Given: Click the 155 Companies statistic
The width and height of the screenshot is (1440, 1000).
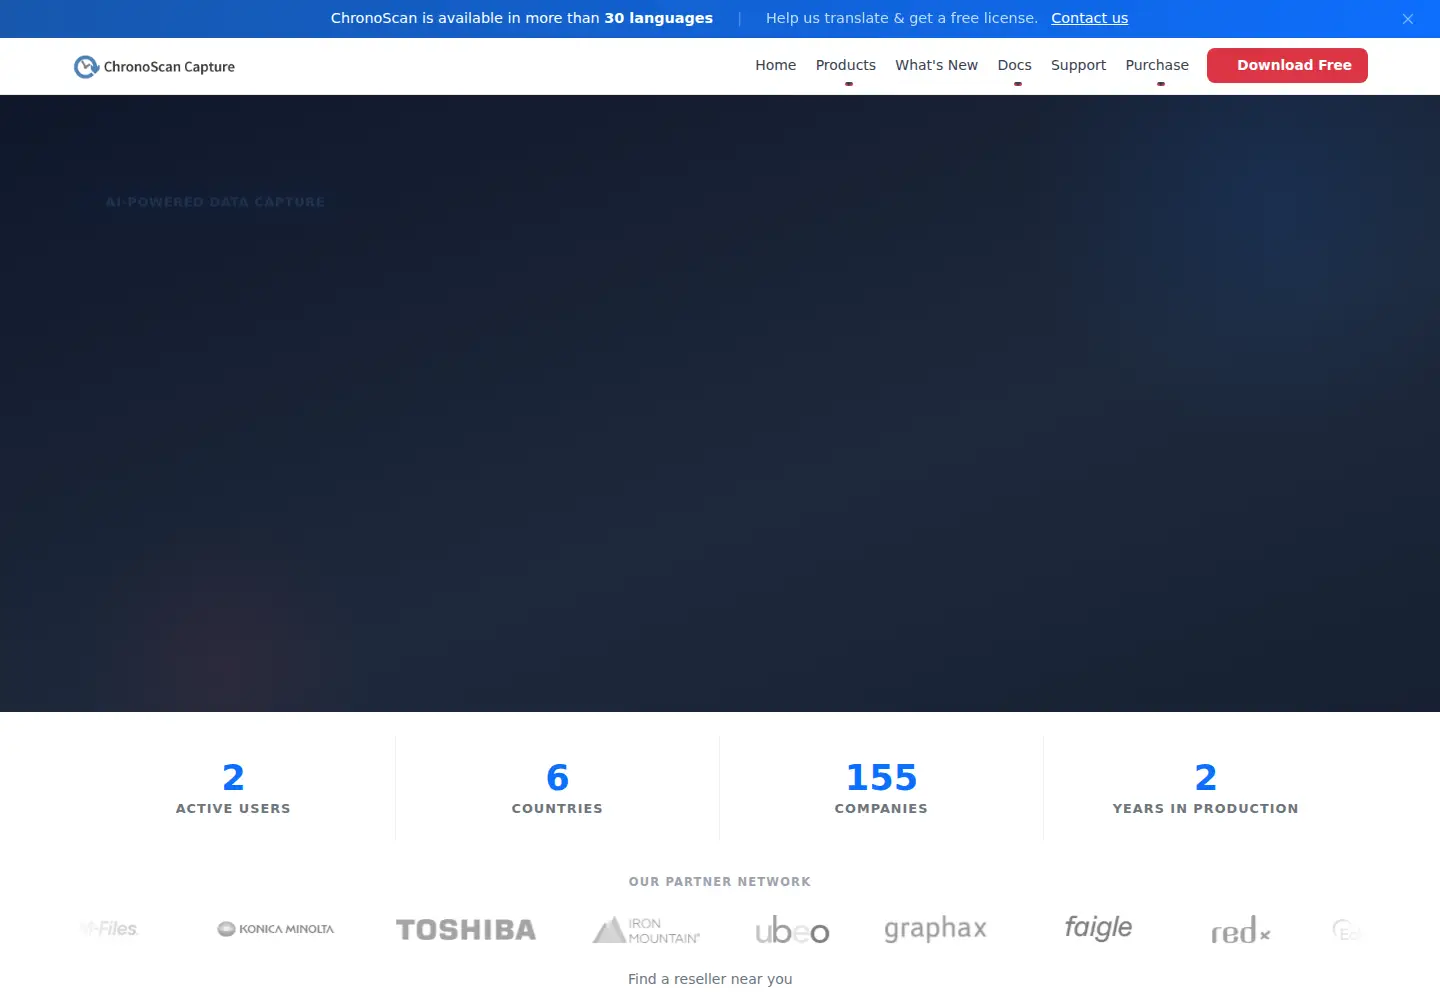Looking at the screenshot, I should pyautogui.click(x=881, y=788).
